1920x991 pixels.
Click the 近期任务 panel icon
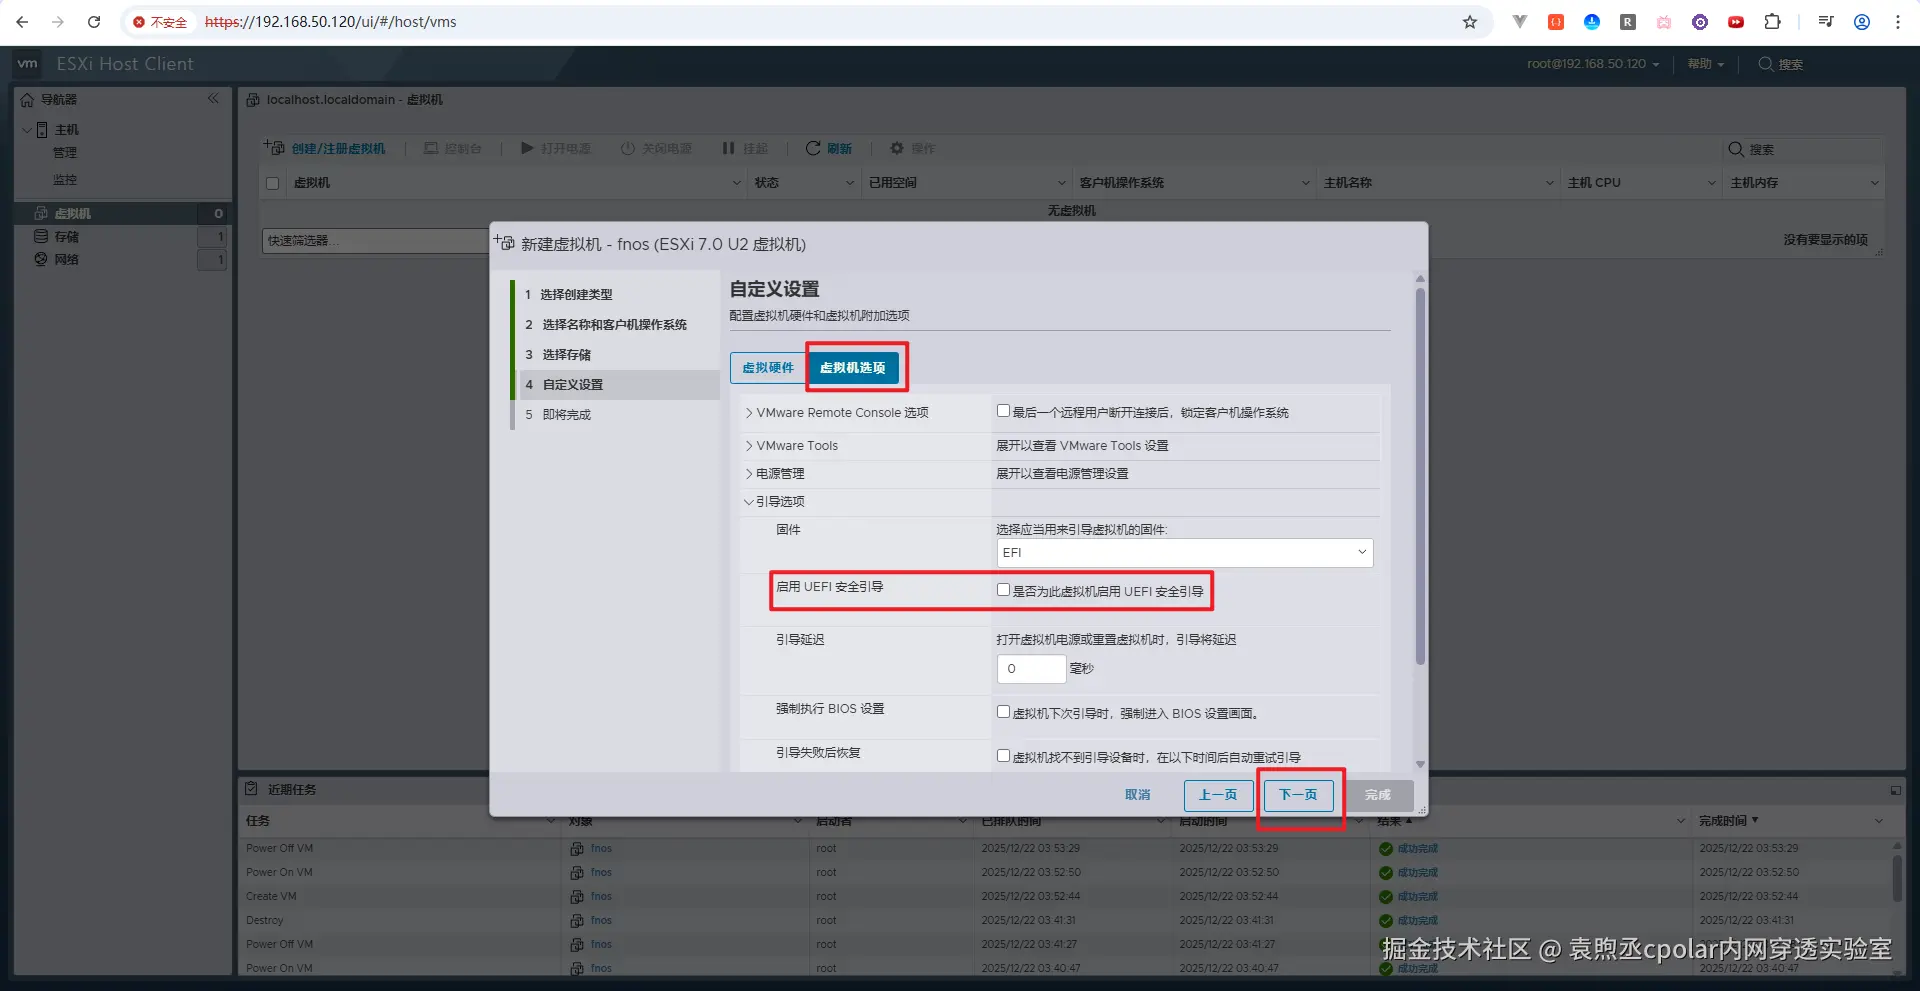tap(252, 789)
